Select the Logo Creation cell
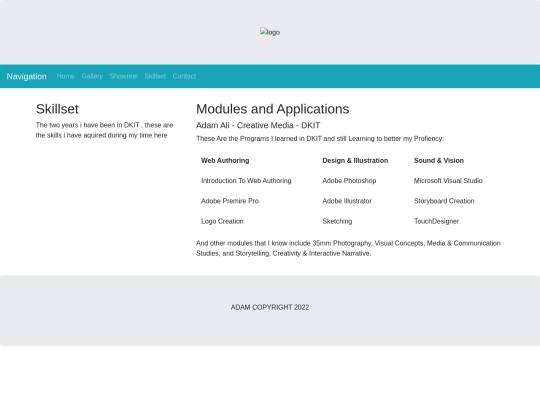This screenshot has height=405, width=540. (x=222, y=221)
